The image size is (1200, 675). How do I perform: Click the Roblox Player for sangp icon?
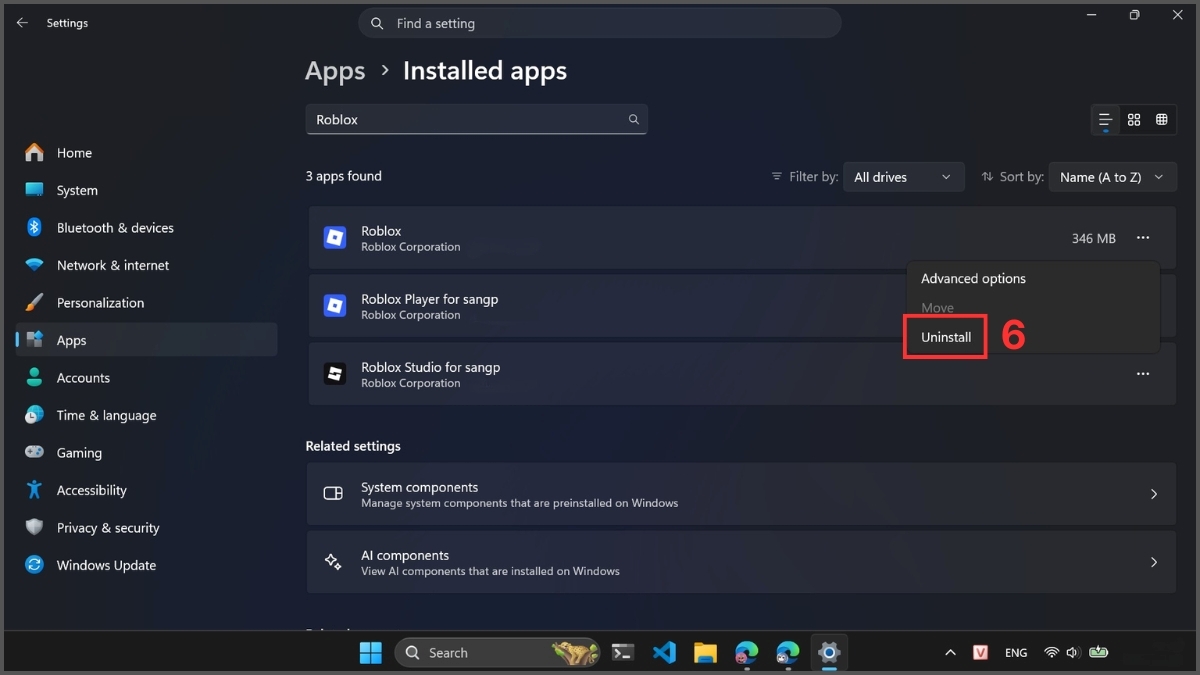(x=334, y=306)
